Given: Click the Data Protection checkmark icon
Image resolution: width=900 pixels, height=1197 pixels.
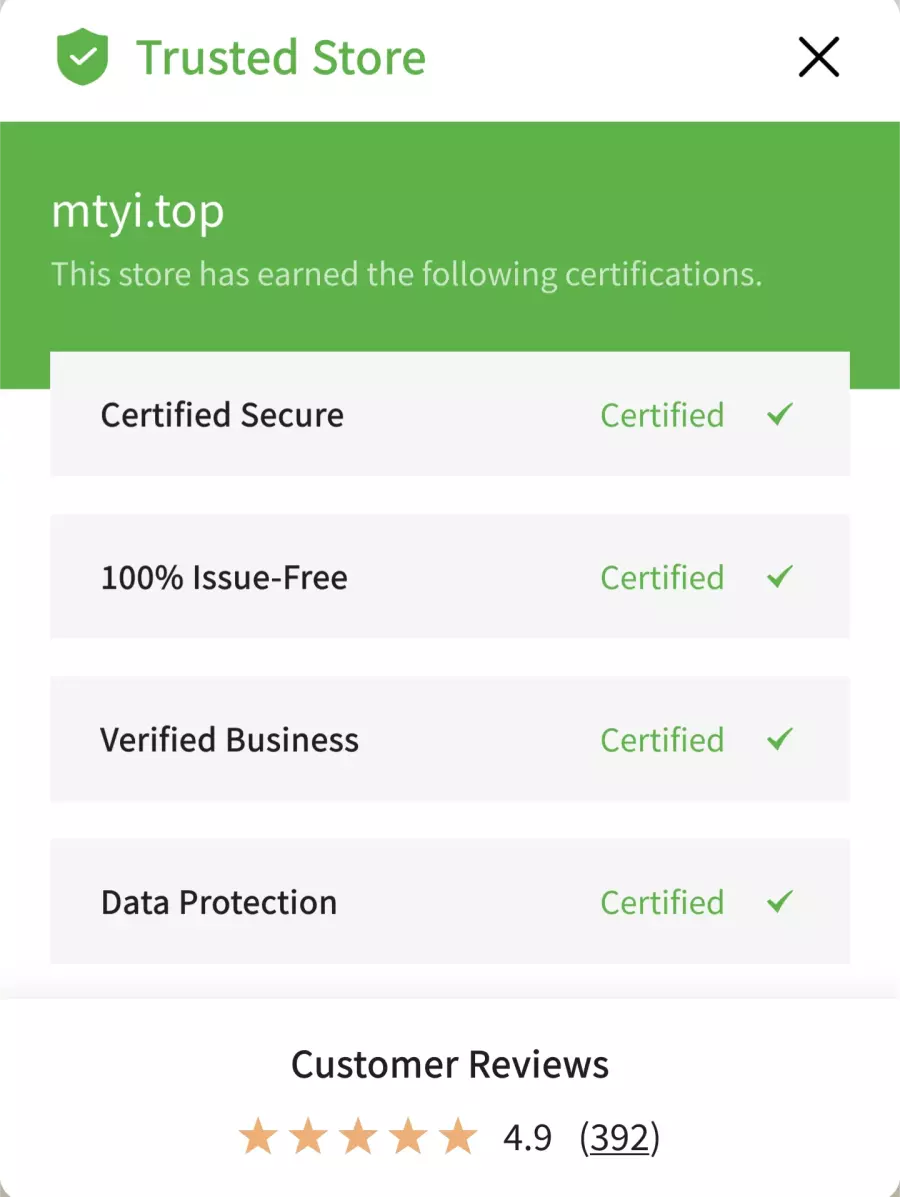Looking at the screenshot, I should click(x=780, y=902).
